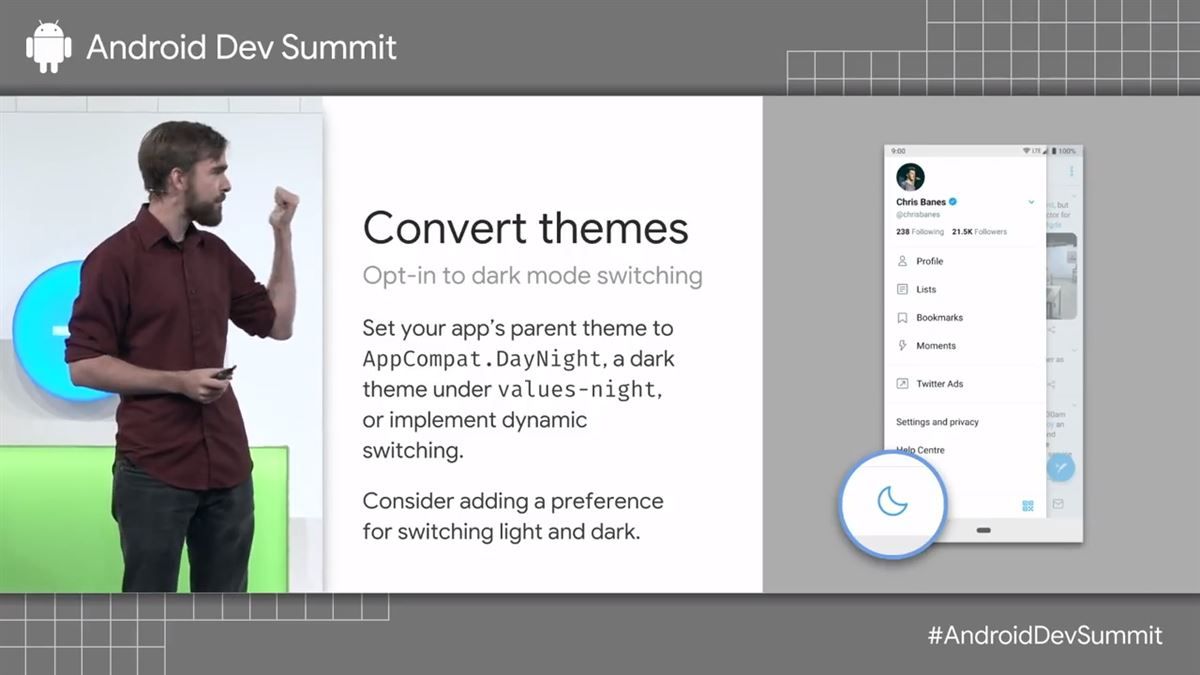Click the Bookmarks ribbon icon

click(x=902, y=317)
